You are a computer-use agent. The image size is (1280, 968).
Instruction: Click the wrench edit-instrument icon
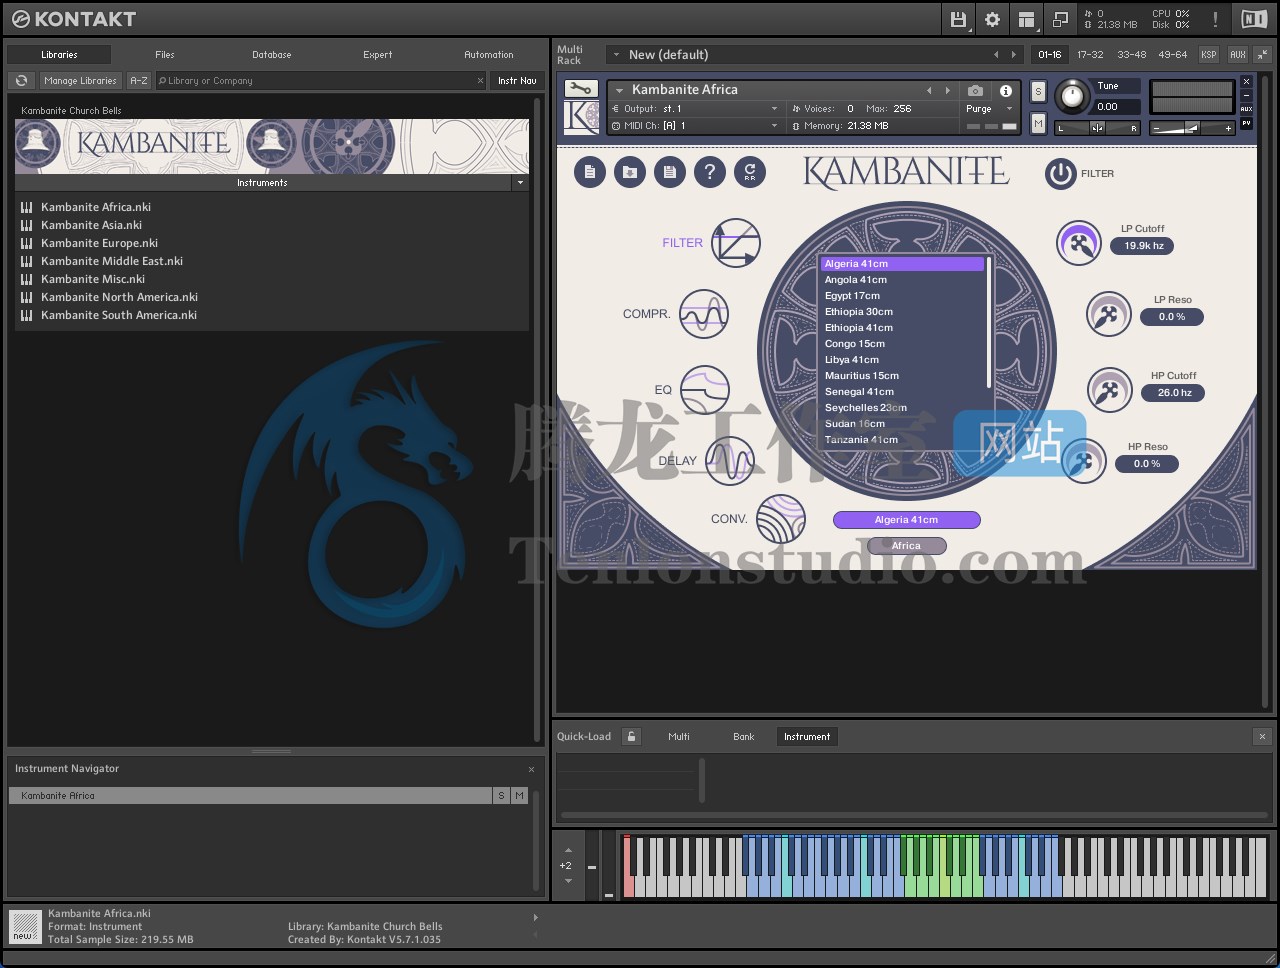[x=580, y=88]
